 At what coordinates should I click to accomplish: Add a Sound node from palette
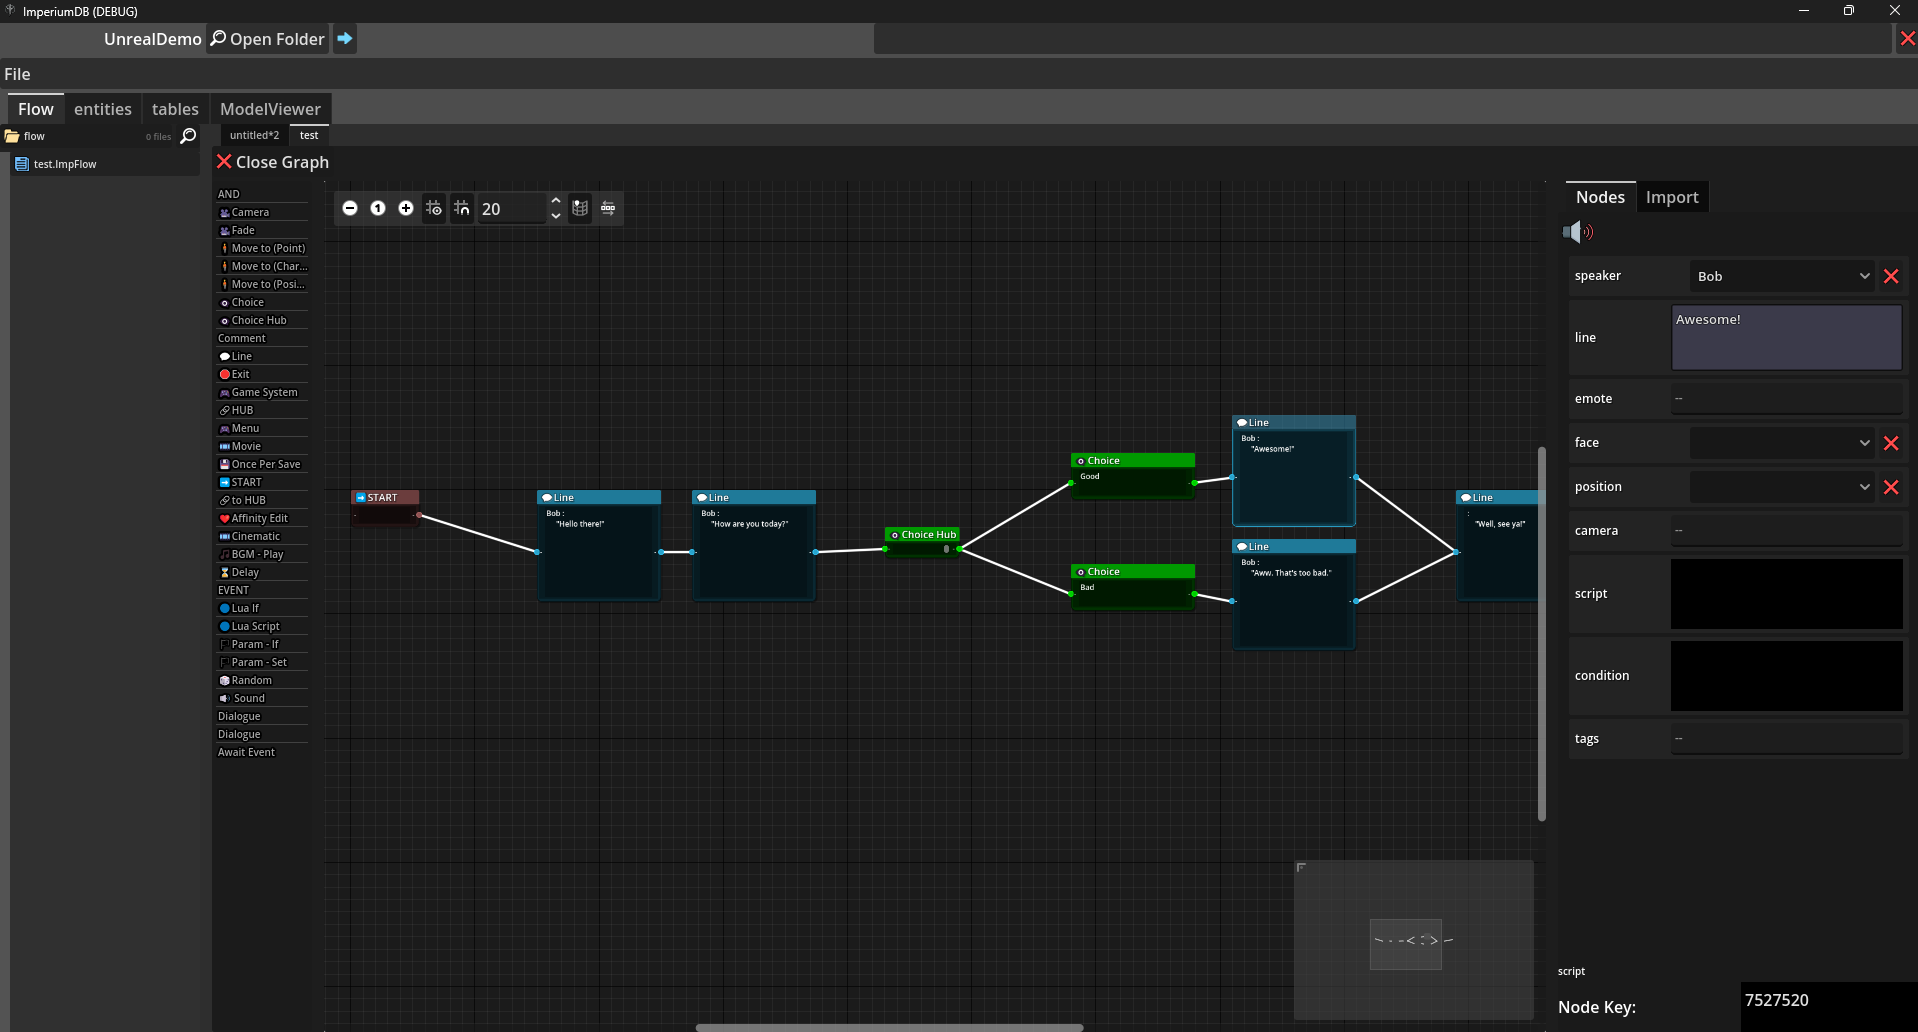pyautogui.click(x=262, y=698)
